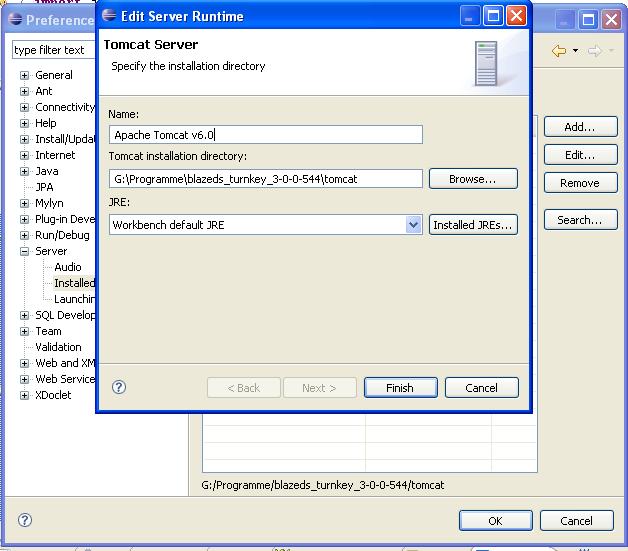Maximize the Preferences window
The image size is (628, 551).
click(588, 19)
